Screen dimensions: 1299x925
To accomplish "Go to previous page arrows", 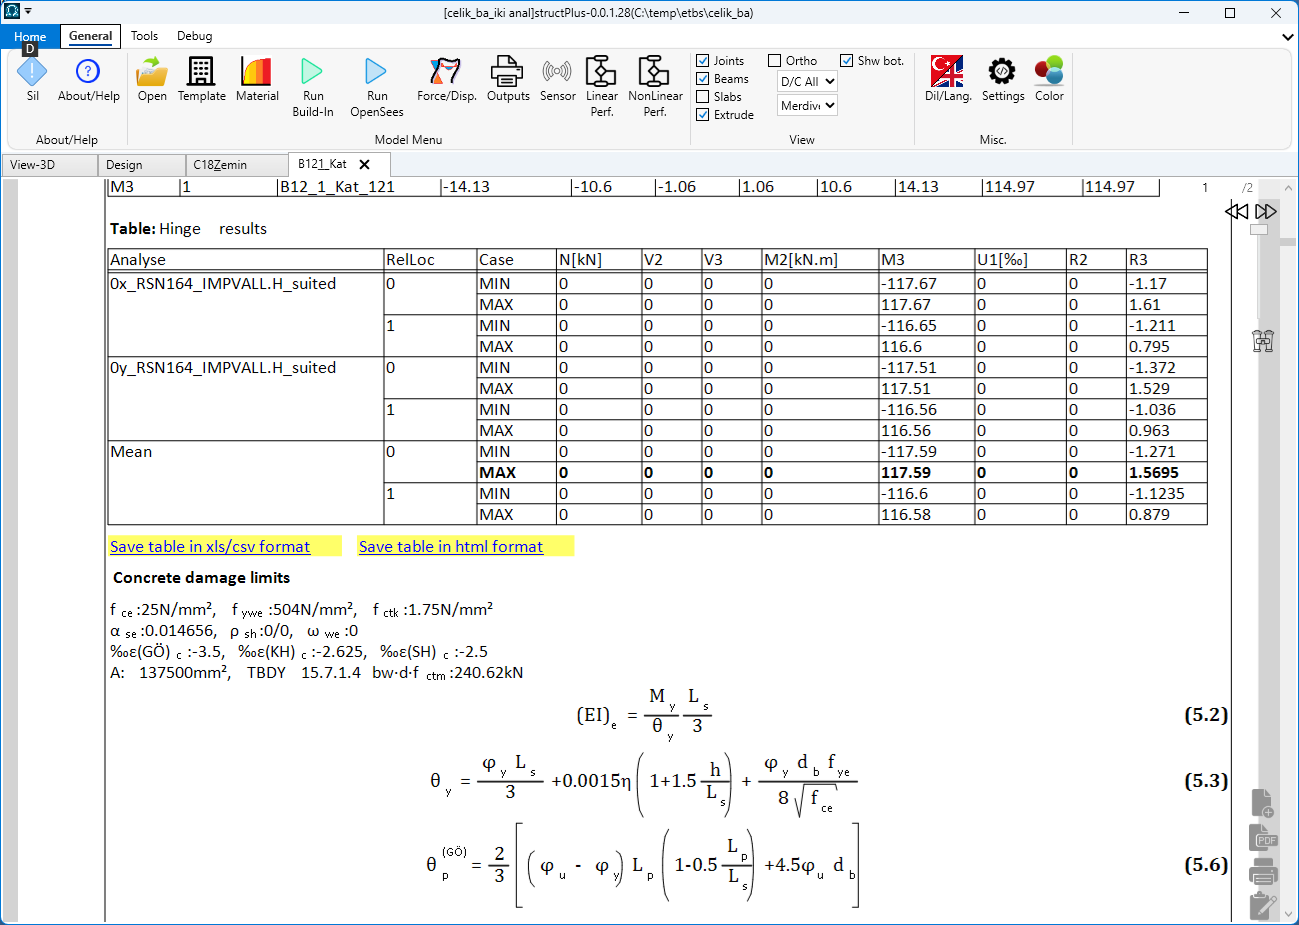I will tap(1237, 211).
